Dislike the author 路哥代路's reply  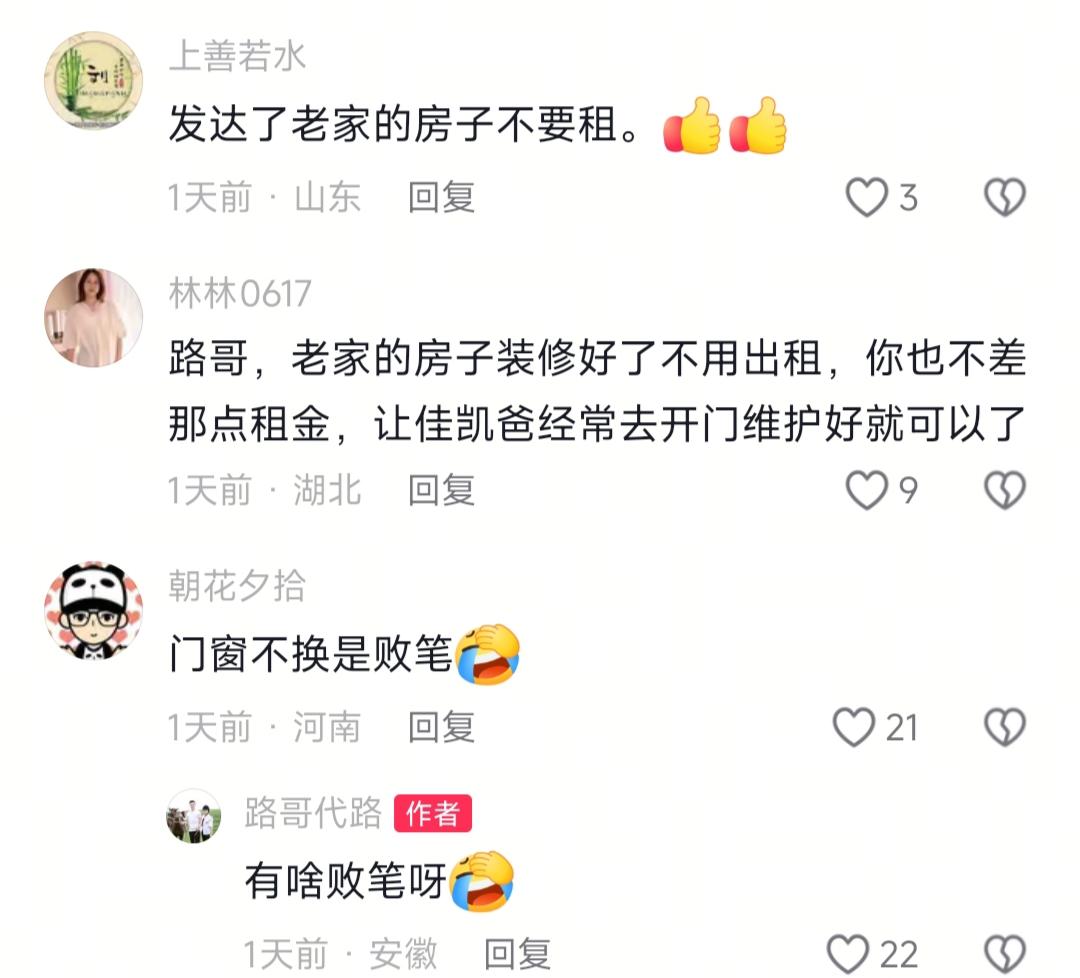point(1005,955)
